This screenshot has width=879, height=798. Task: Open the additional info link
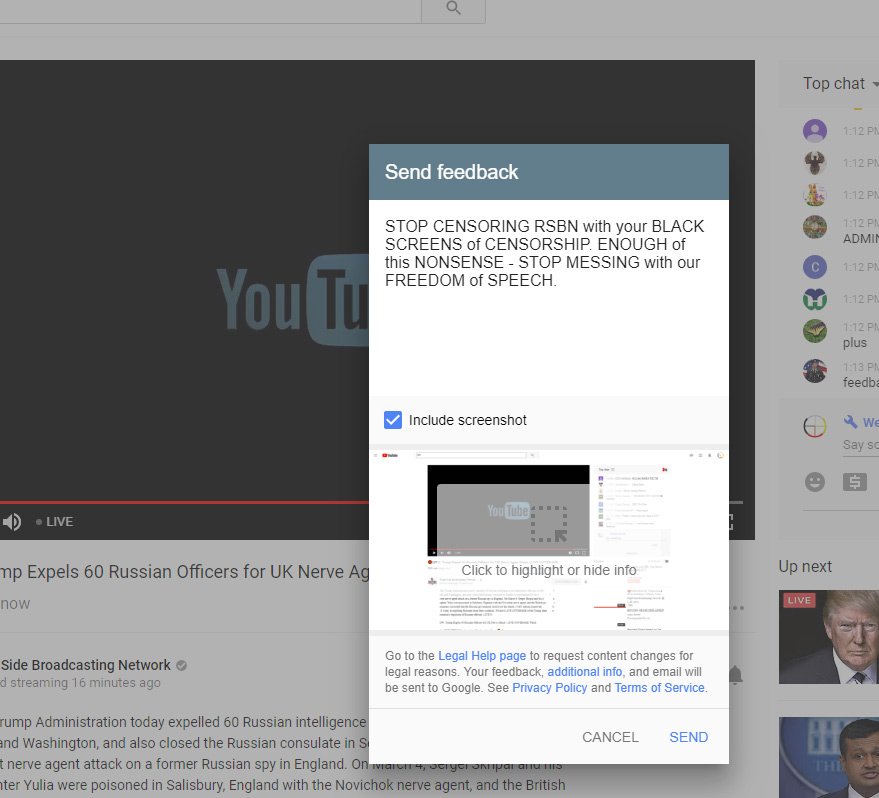tap(584, 671)
